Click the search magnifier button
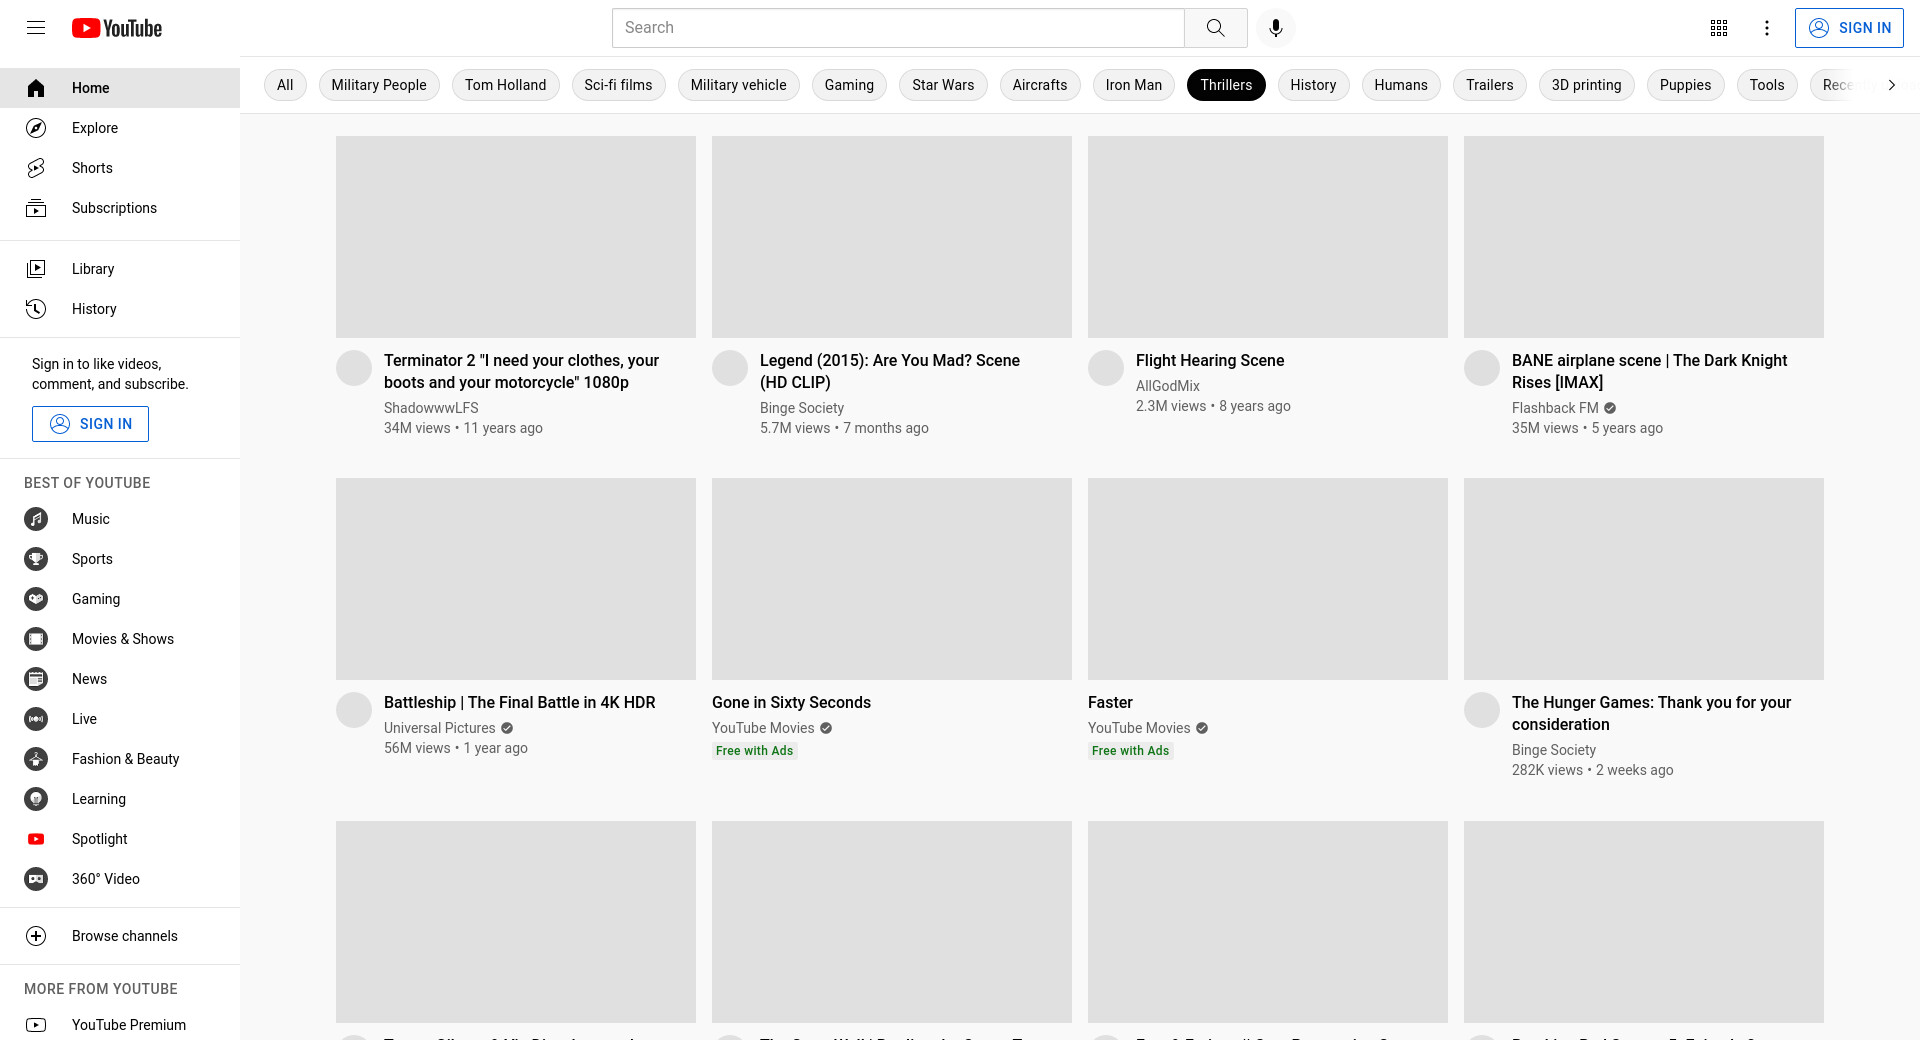The width and height of the screenshot is (1920, 1040). click(x=1215, y=28)
